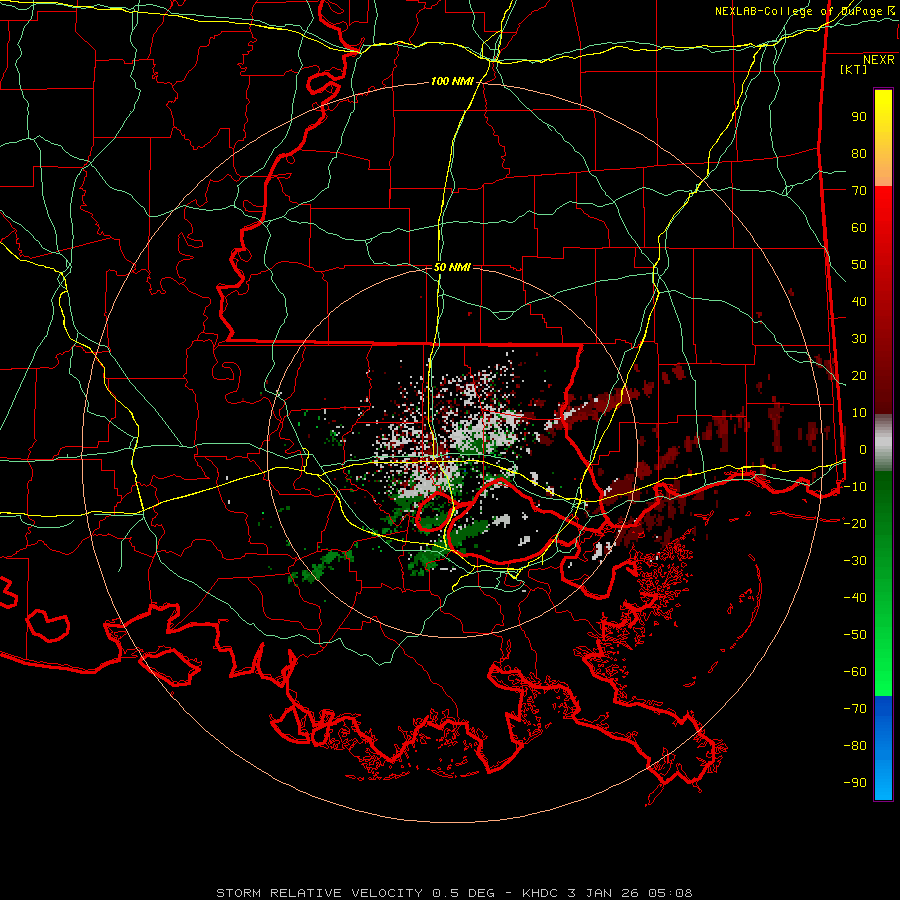
Task: Select the 50 NMI range ring label
Action: [452, 267]
